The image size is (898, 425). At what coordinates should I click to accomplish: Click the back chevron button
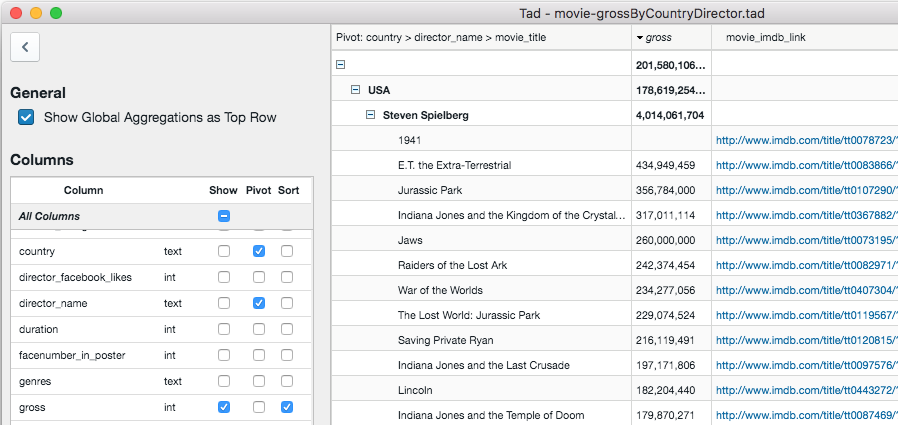[x=25, y=46]
